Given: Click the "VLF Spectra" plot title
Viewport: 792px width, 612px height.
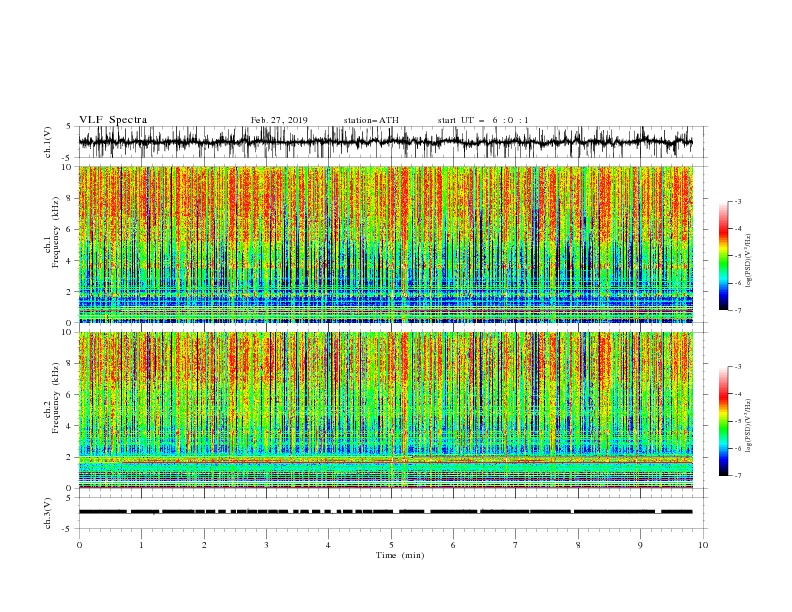Looking at the screenshot, I should 113,120.
